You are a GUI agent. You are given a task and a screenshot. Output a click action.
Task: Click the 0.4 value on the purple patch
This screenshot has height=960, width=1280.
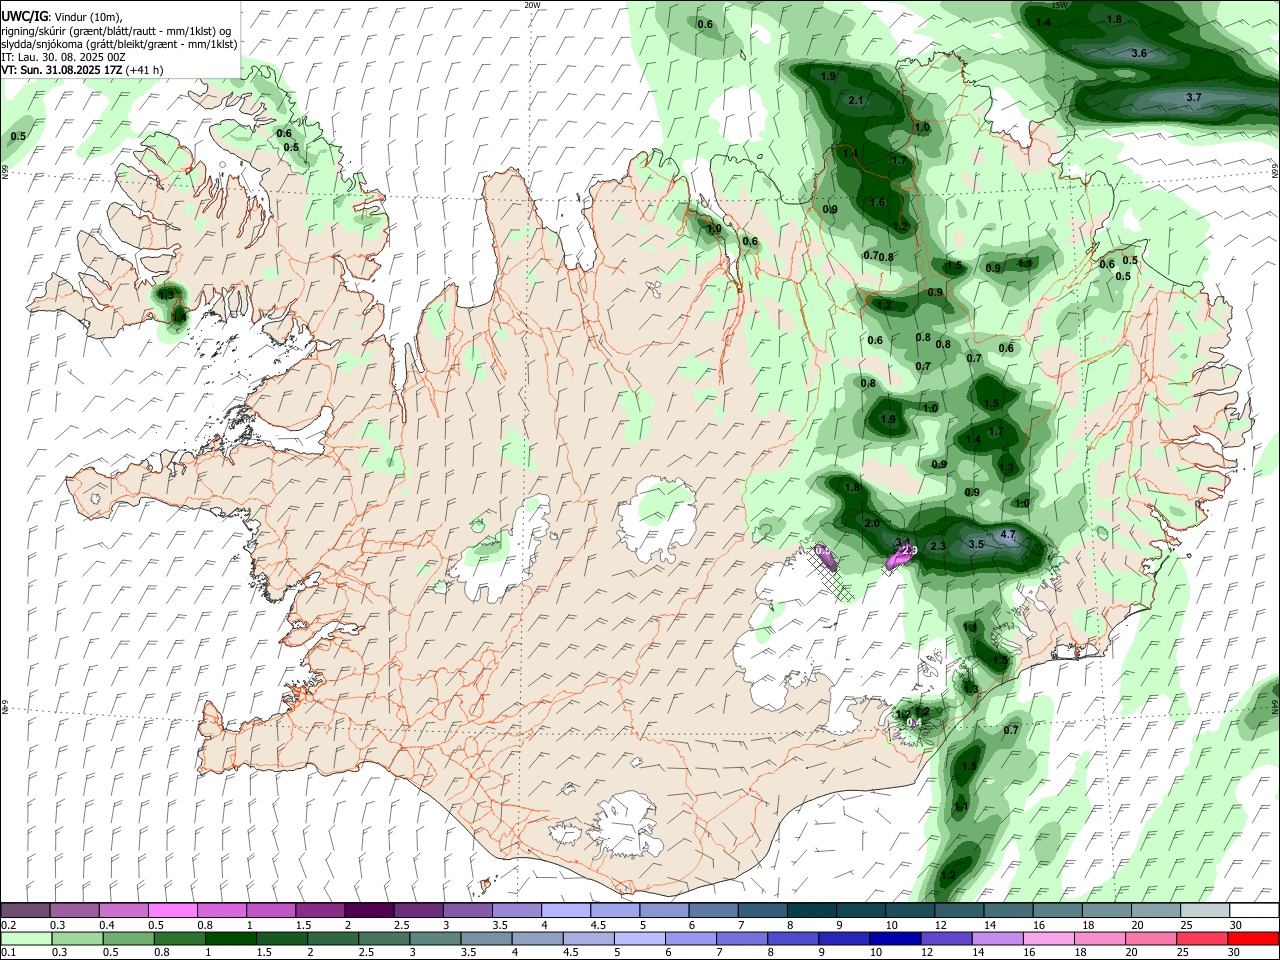point(913,723)
